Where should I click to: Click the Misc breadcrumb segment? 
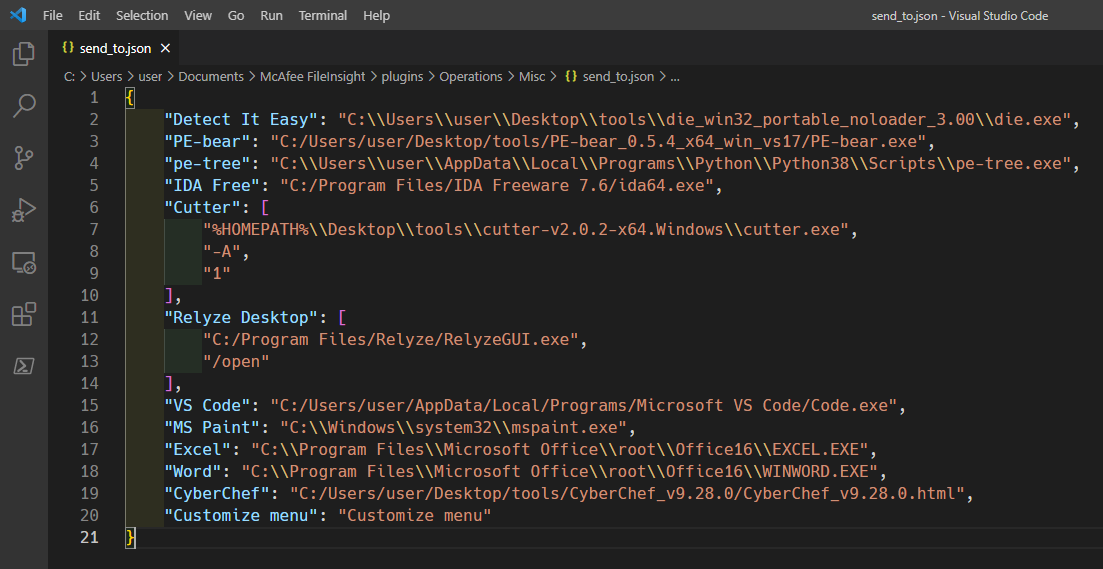pos(532,77)
